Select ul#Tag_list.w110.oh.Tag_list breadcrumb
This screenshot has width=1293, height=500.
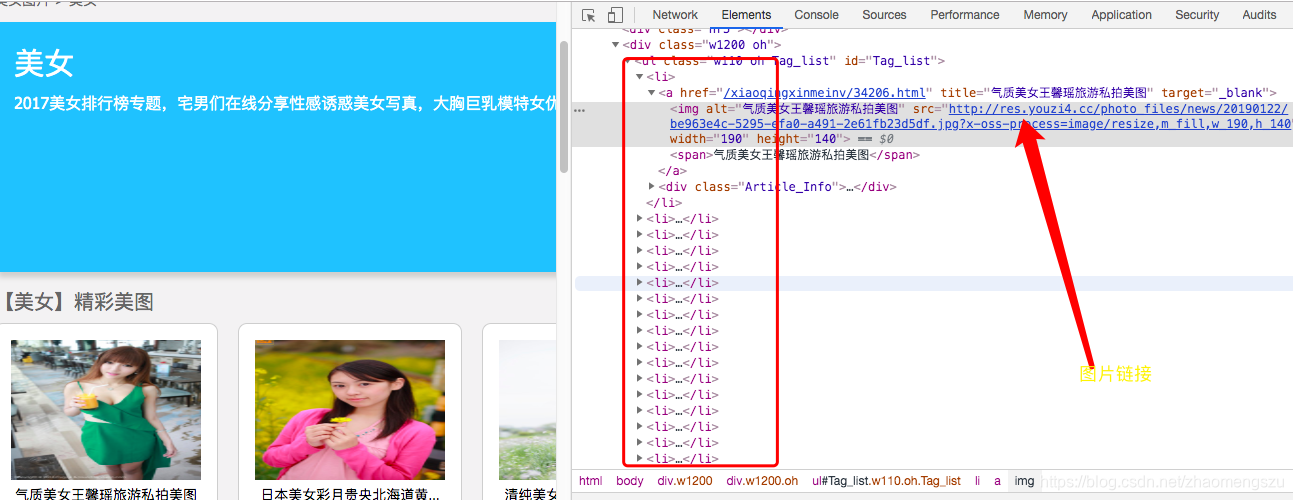point(886,481)
